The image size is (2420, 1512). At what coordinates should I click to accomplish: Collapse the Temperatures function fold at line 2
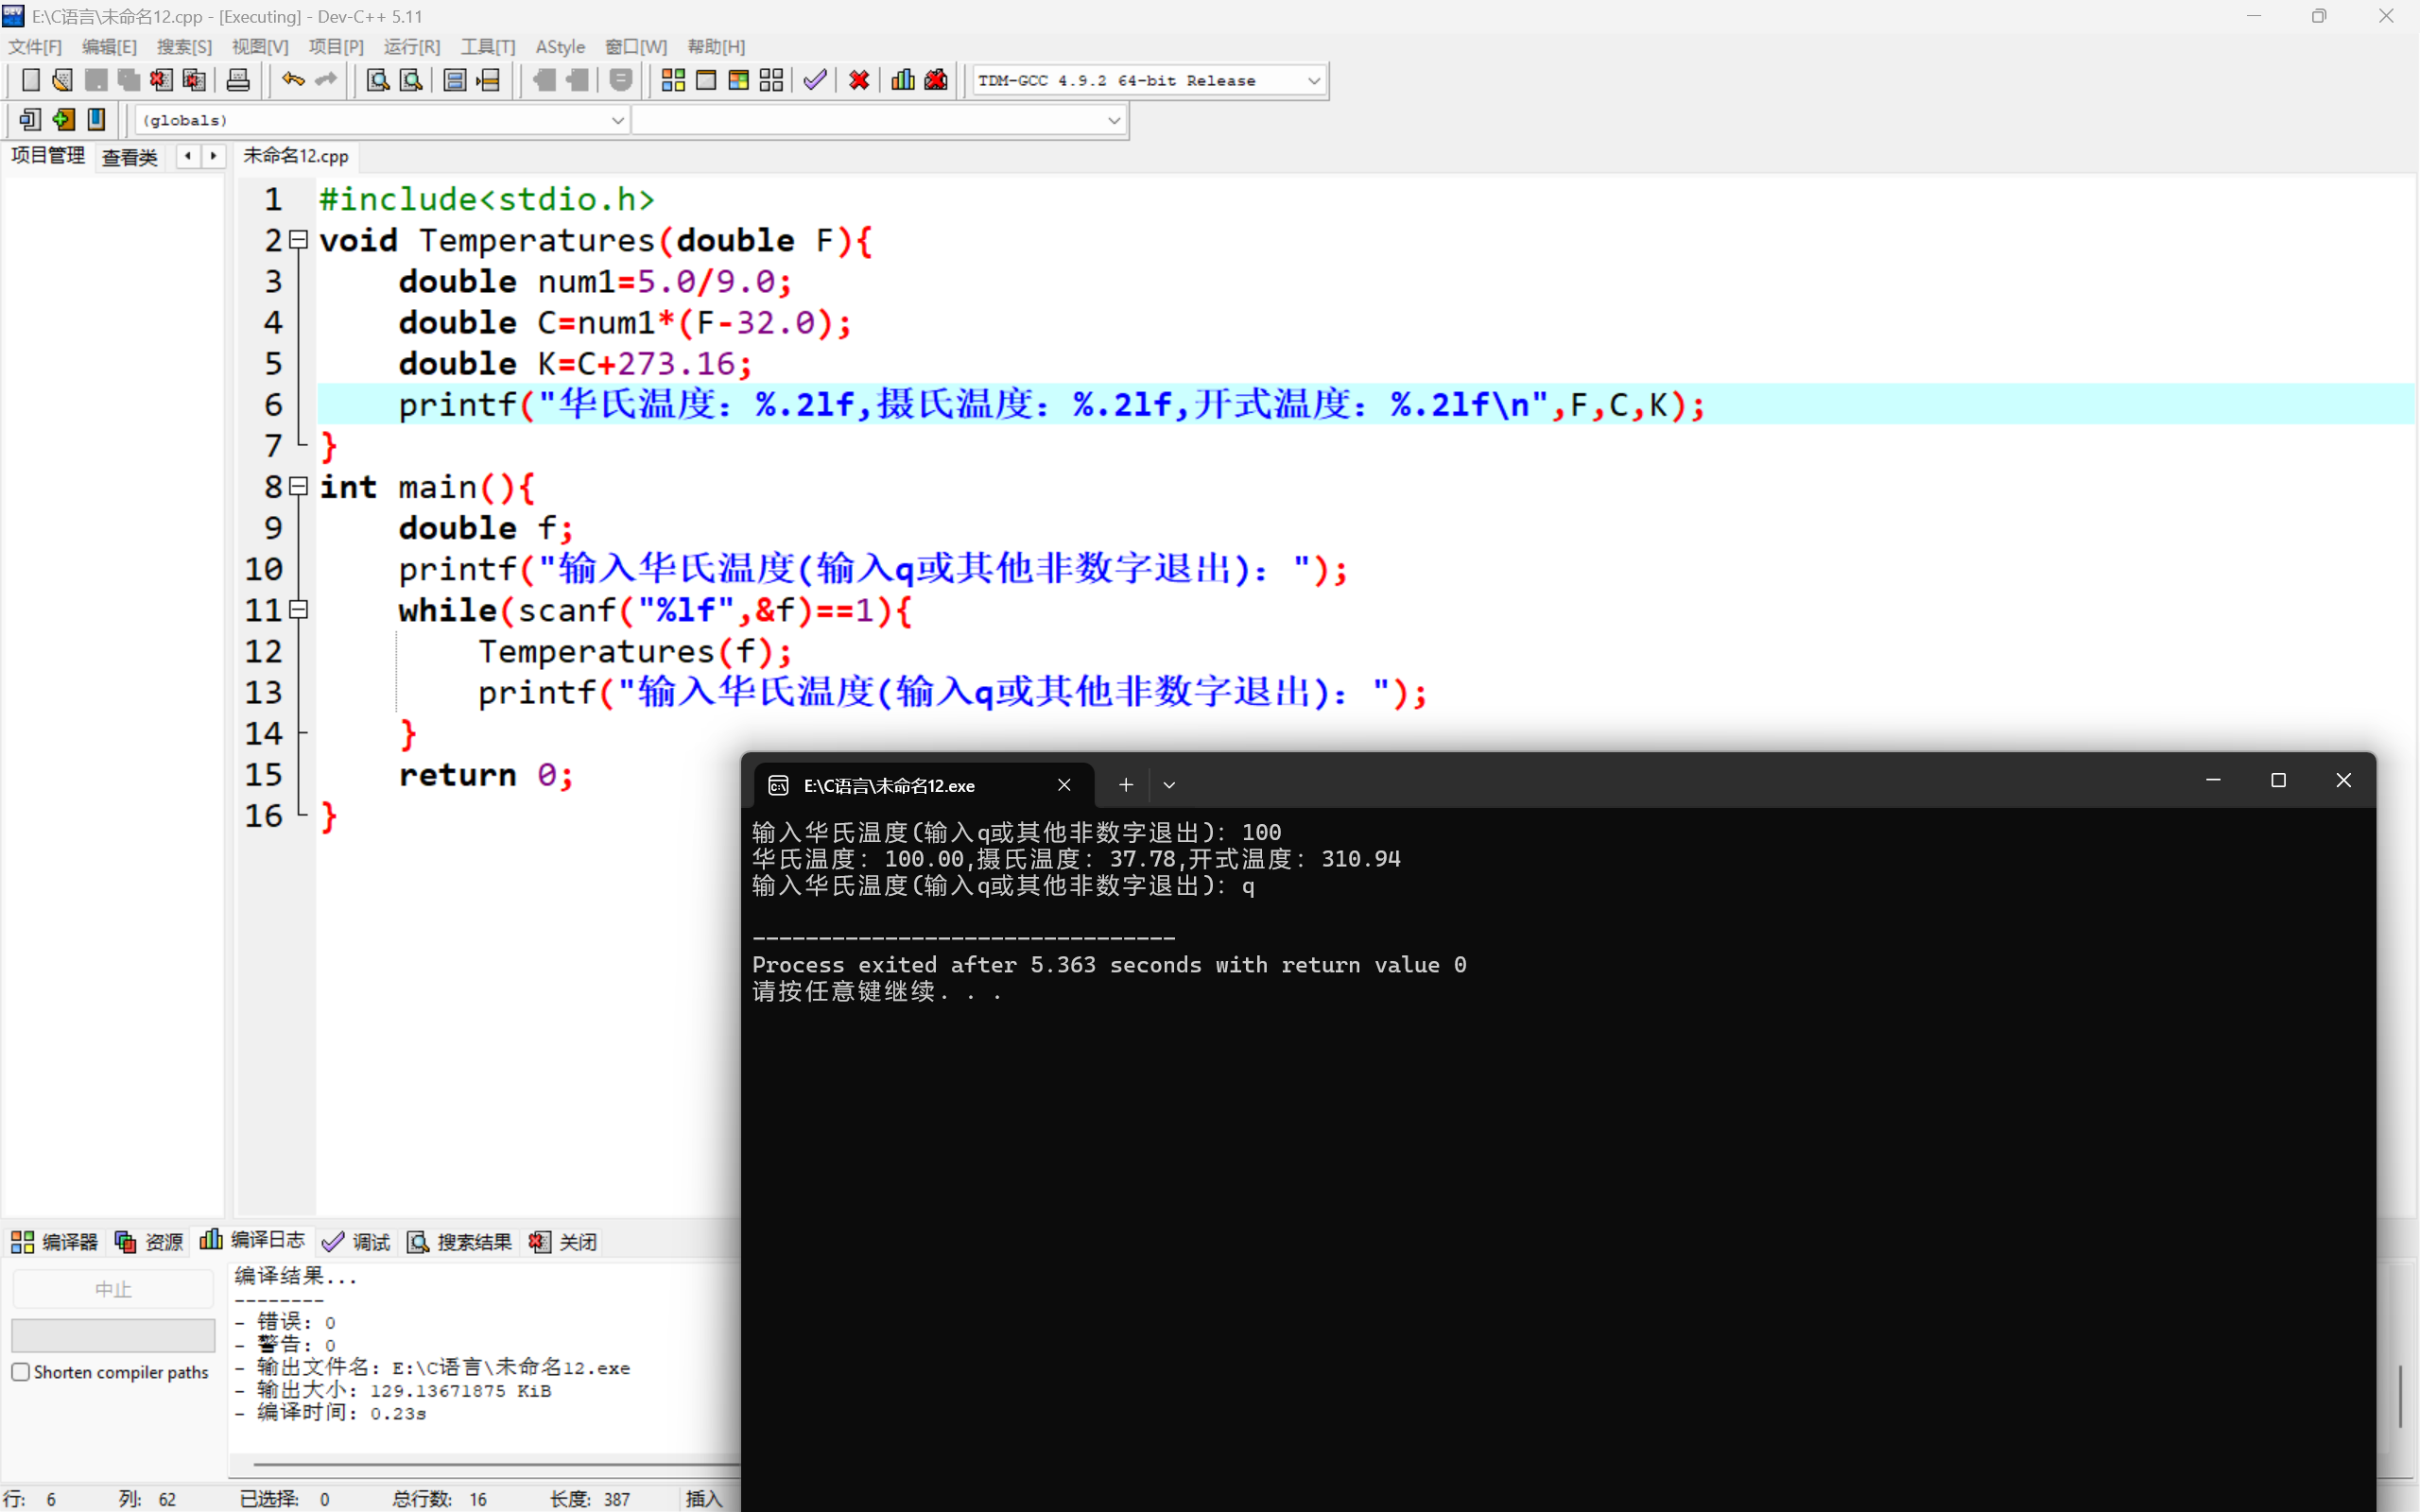pyautogui.click(x=298, y=240)
